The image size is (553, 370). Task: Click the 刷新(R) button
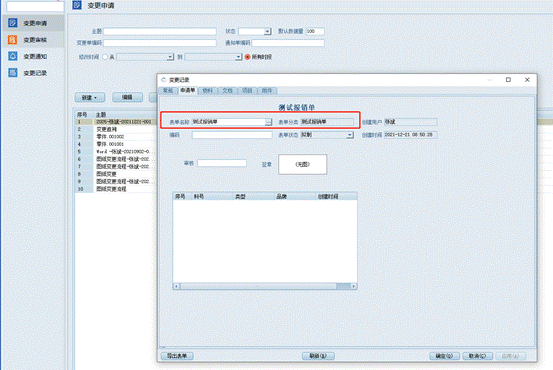click(x=318, y=356)
